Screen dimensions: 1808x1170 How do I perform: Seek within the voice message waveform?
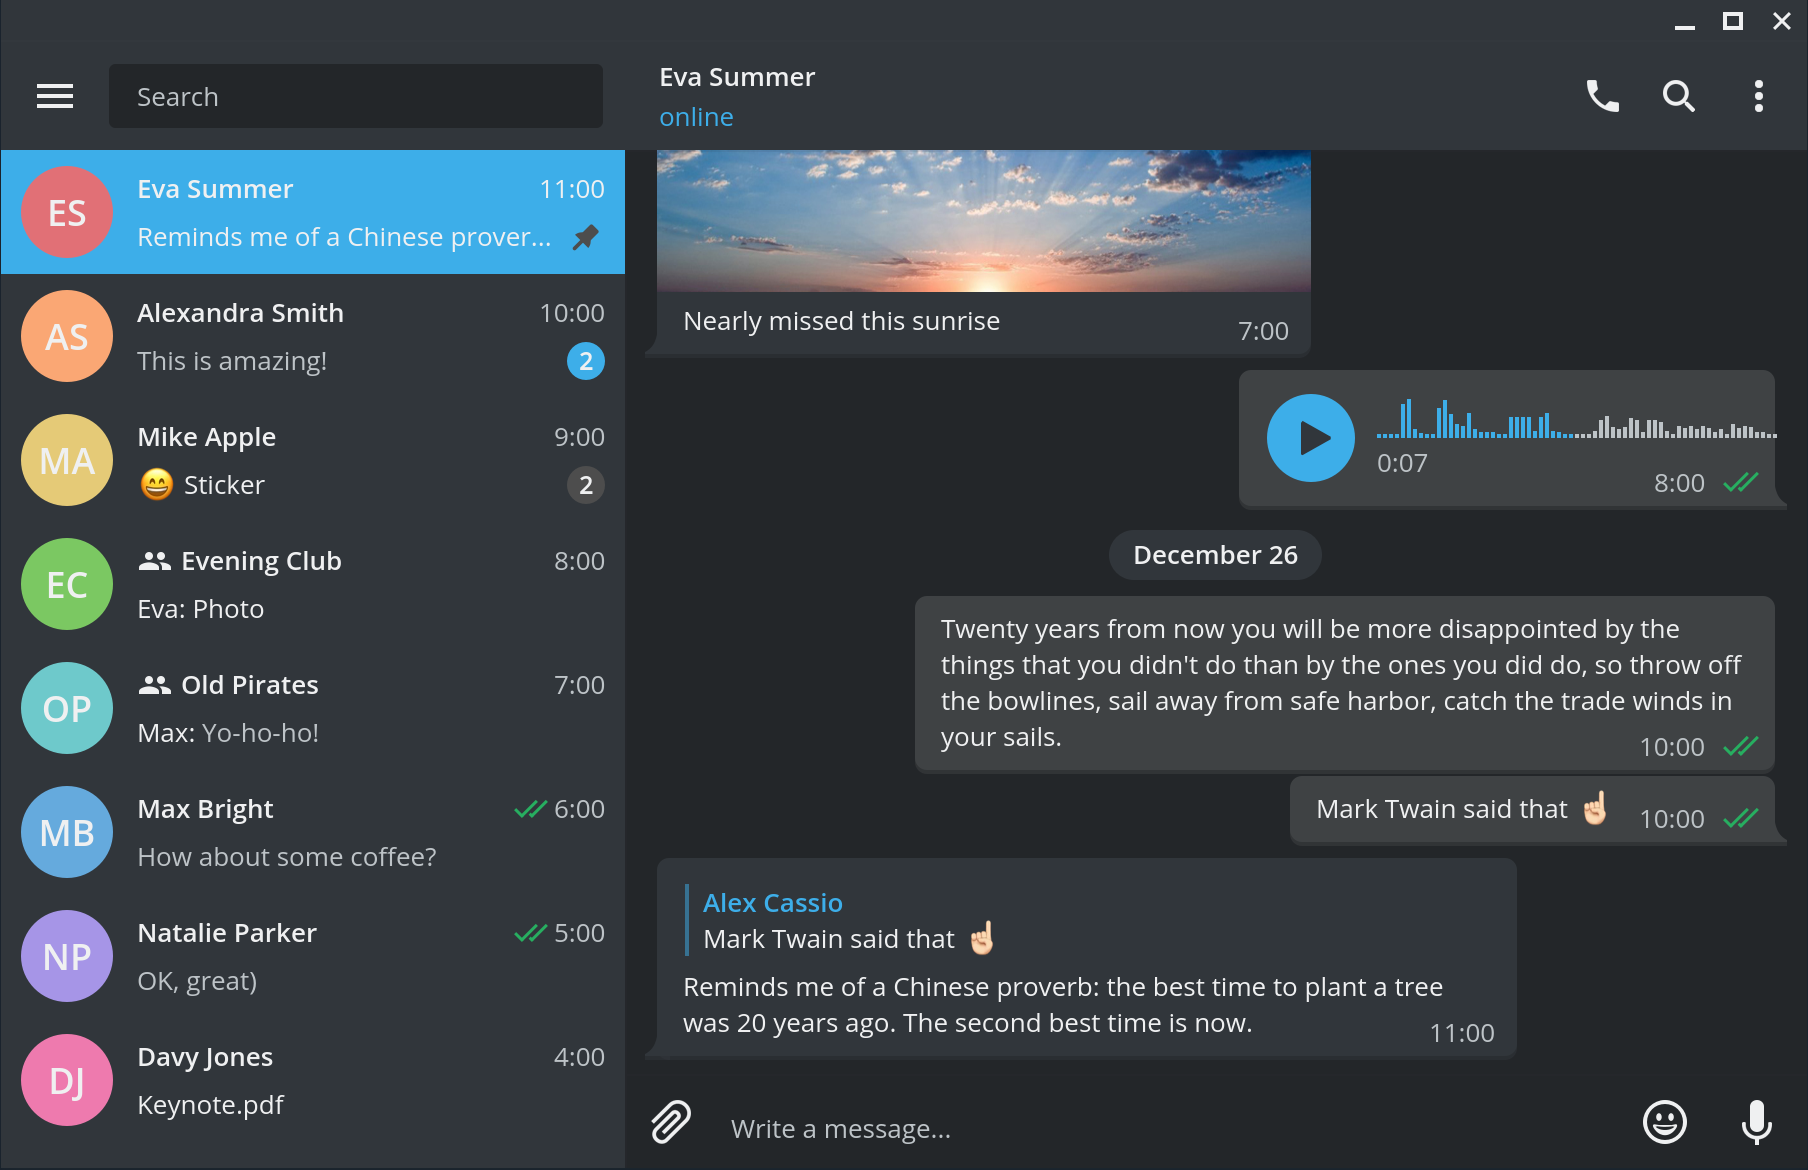[x=1576, y=419]
